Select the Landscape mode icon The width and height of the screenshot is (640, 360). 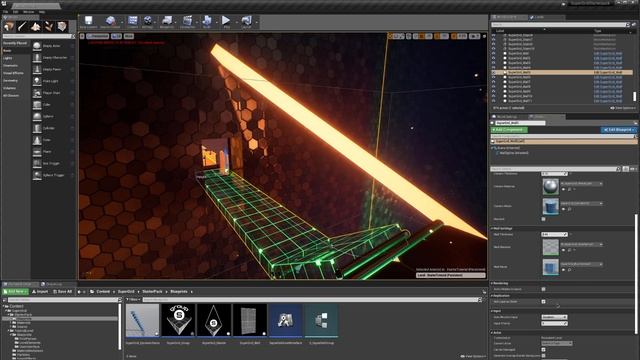[36, 27]
